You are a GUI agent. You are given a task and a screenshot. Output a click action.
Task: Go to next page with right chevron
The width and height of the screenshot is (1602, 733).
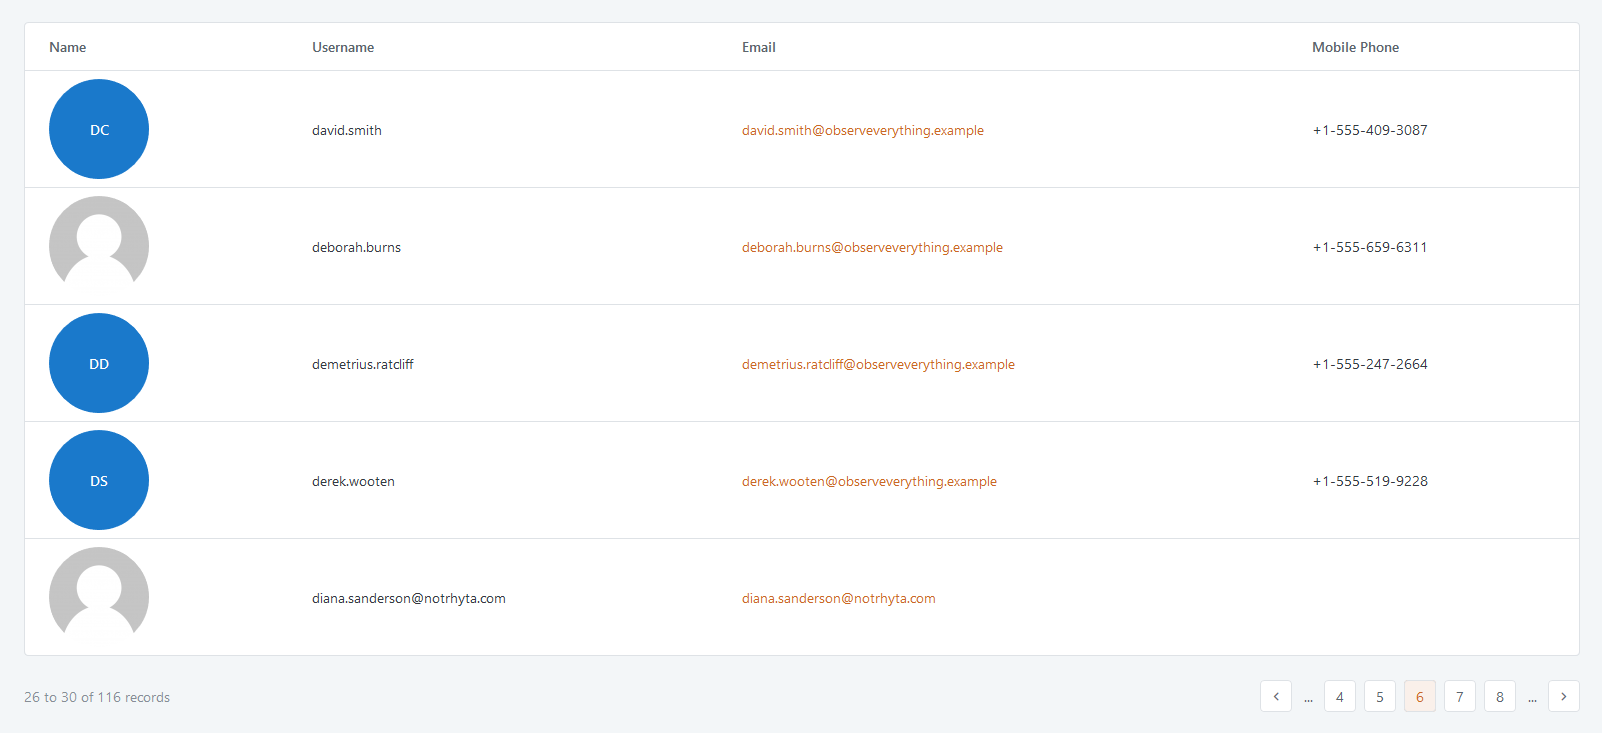1564,696
